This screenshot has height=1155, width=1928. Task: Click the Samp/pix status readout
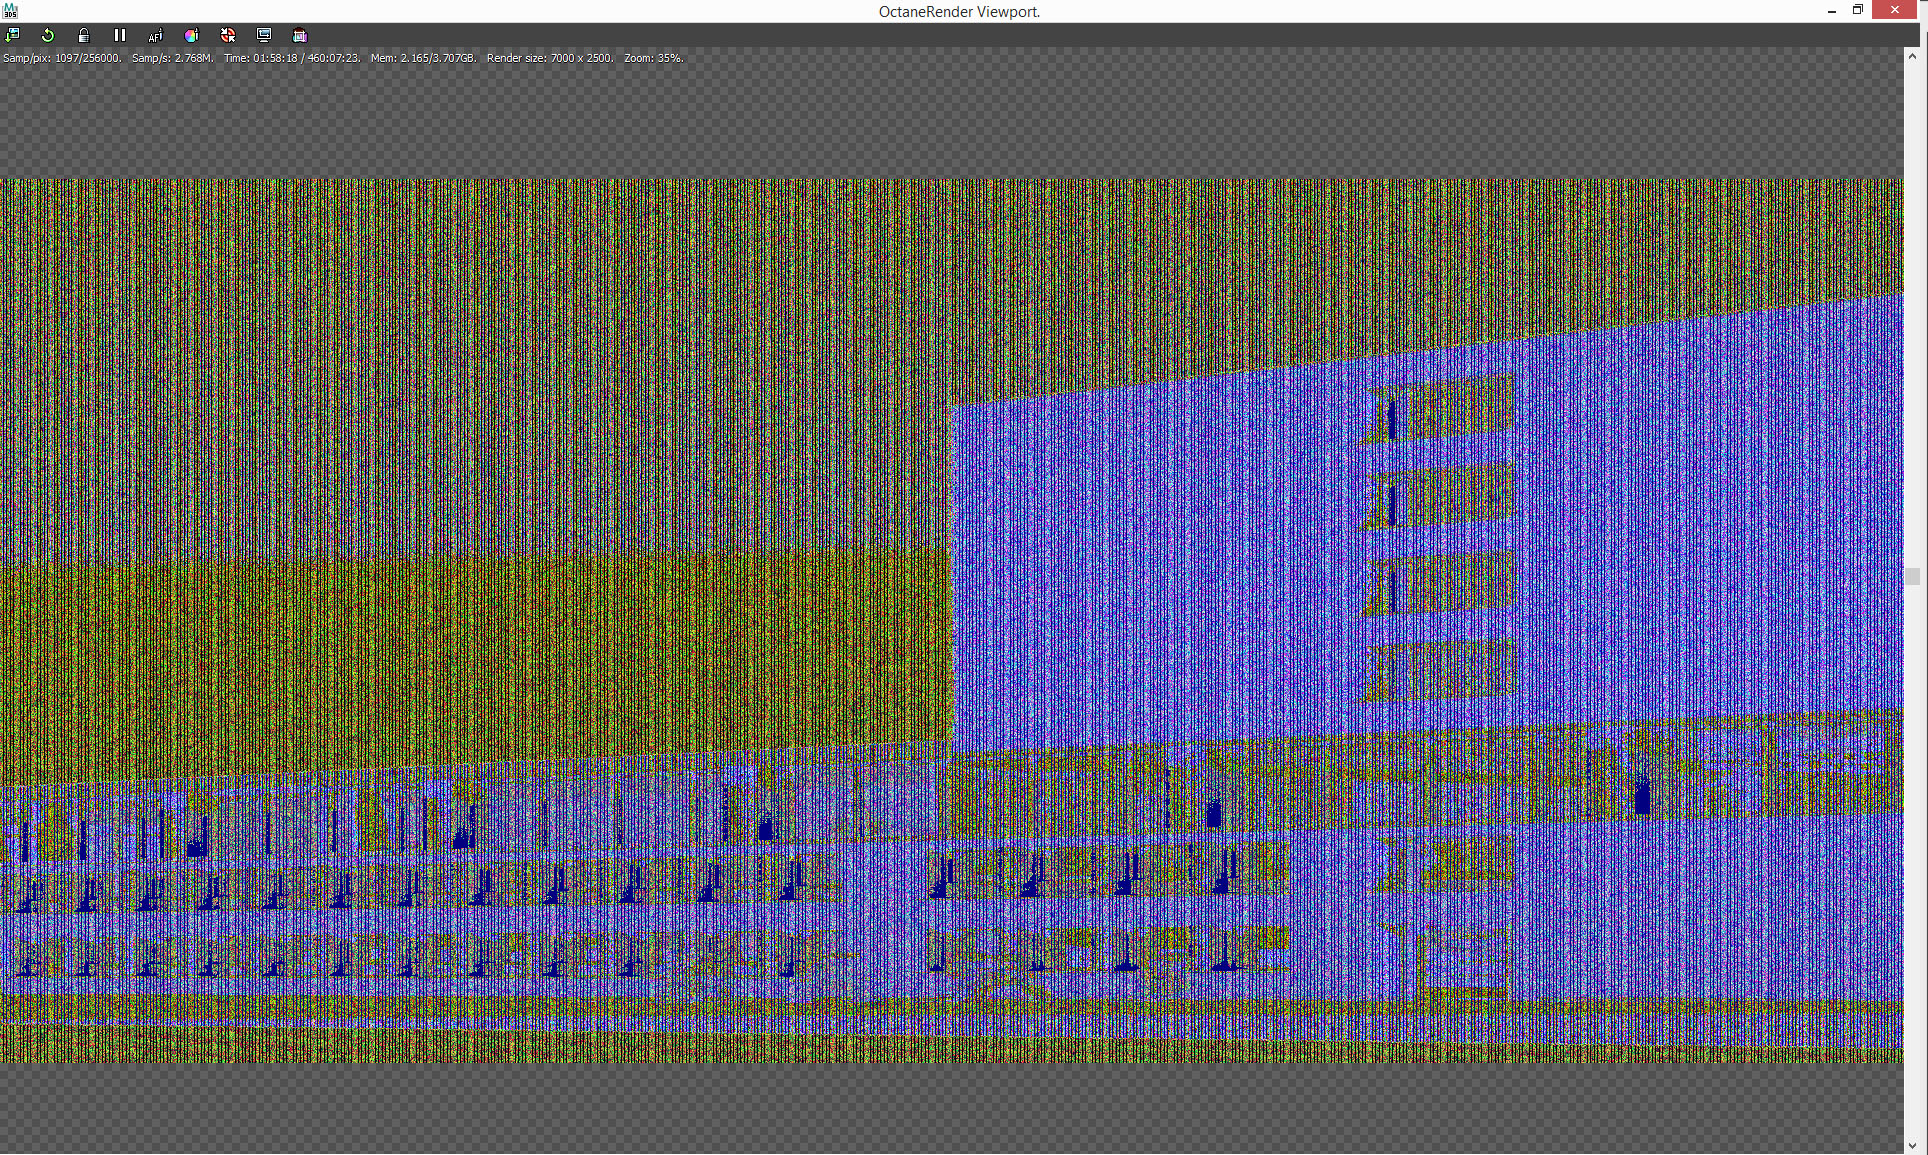[x=62, y=58]
